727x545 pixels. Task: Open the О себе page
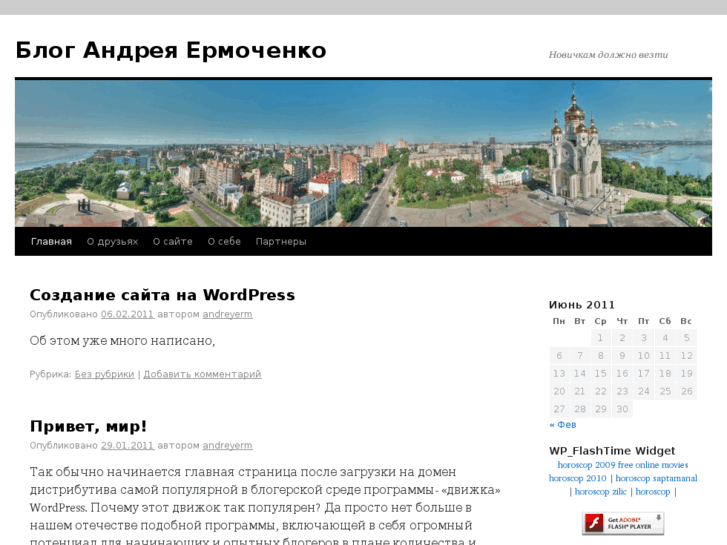coord(224,241)
